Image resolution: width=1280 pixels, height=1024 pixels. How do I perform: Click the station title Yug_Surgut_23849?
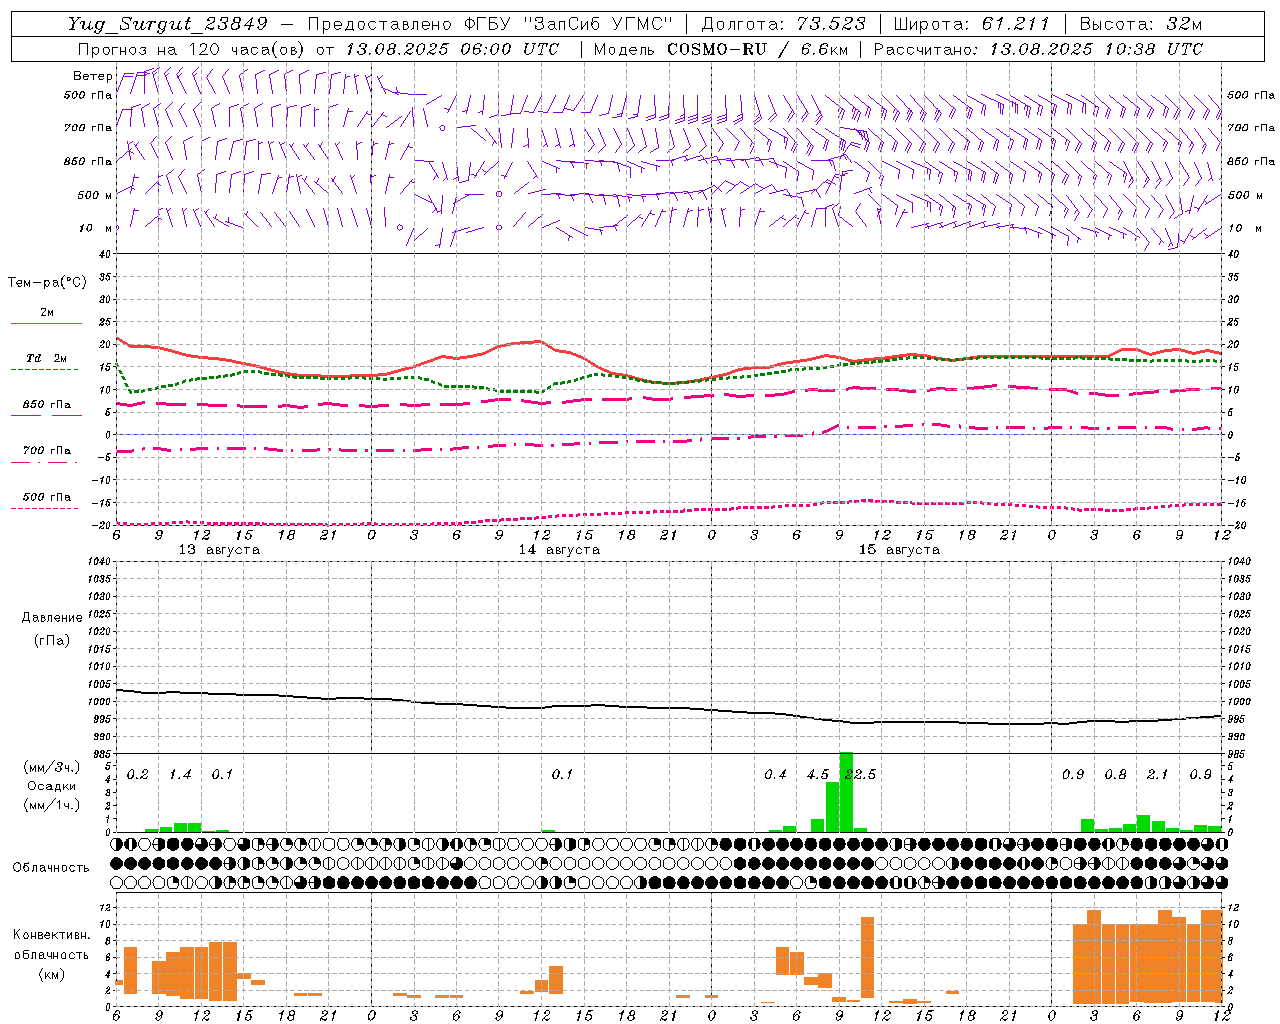pyautogui.click(x=168, y=24)
